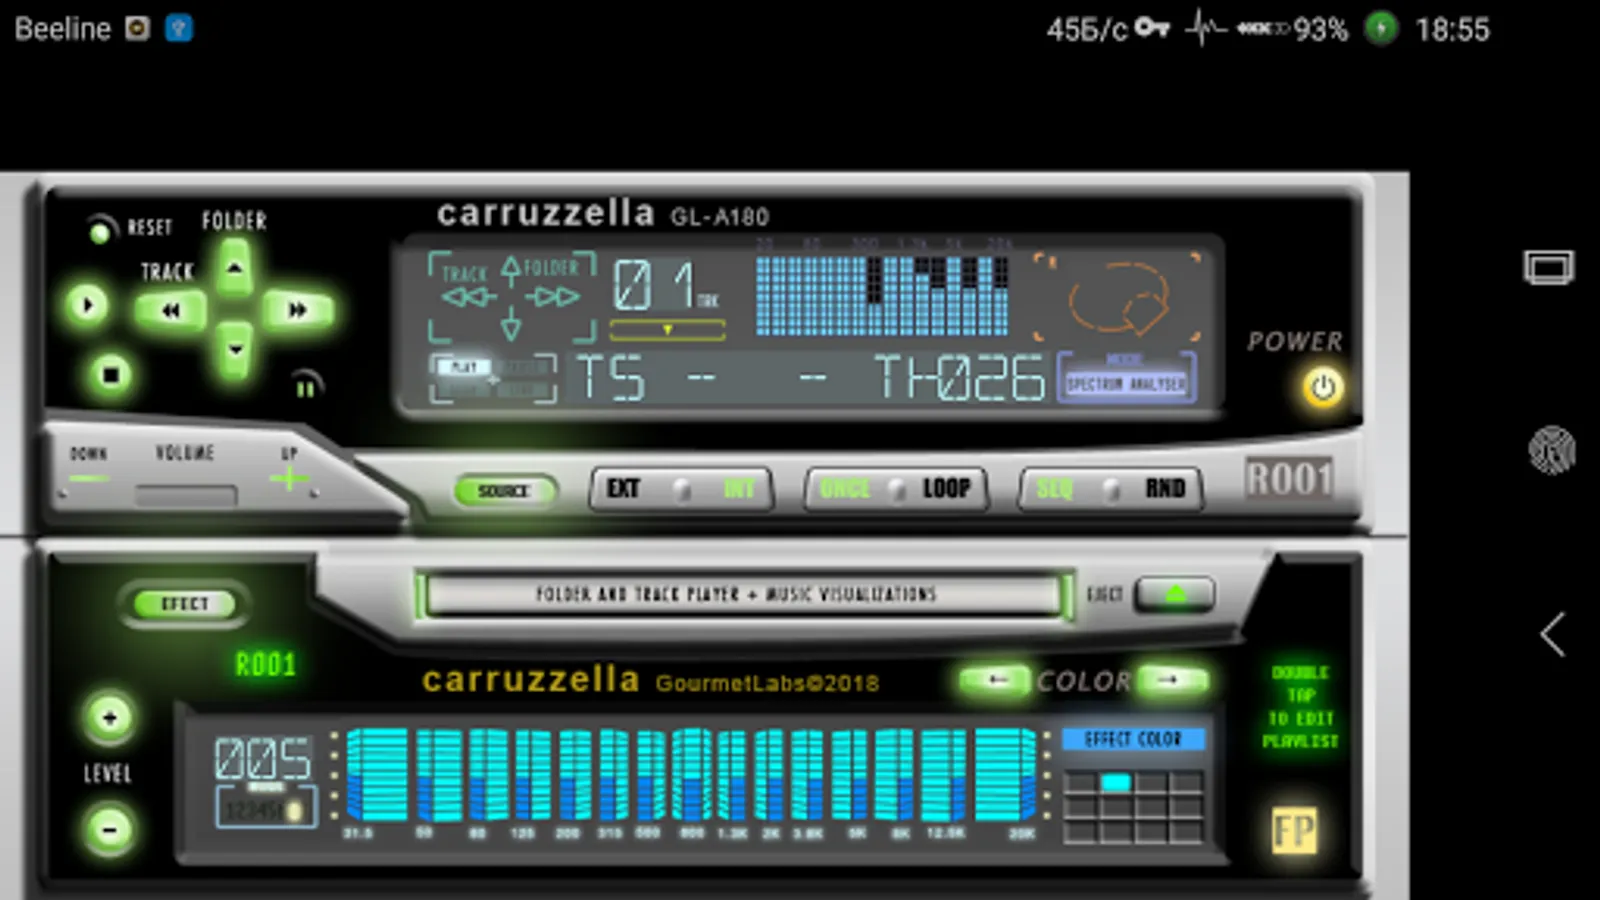The height and width of the screenshot is (900, 1600).
Task: Increase Level with the plus button
Action: [110, 717]
